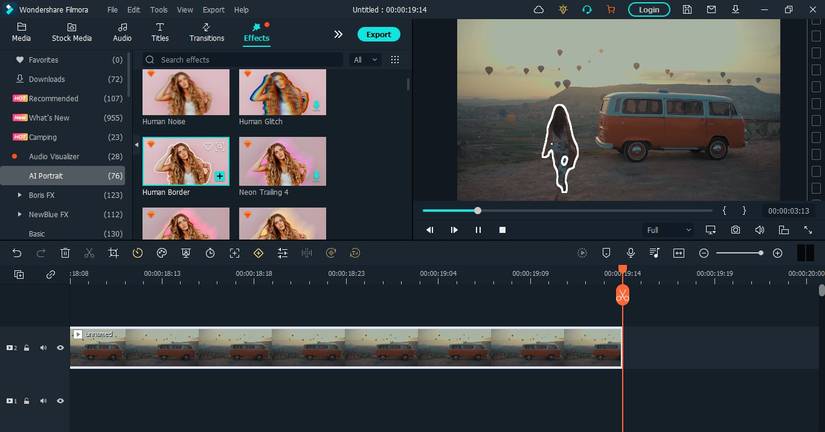The height and width of the screenshot is (432, 825).
Task: Open the color palette tool
Action: 162,253
